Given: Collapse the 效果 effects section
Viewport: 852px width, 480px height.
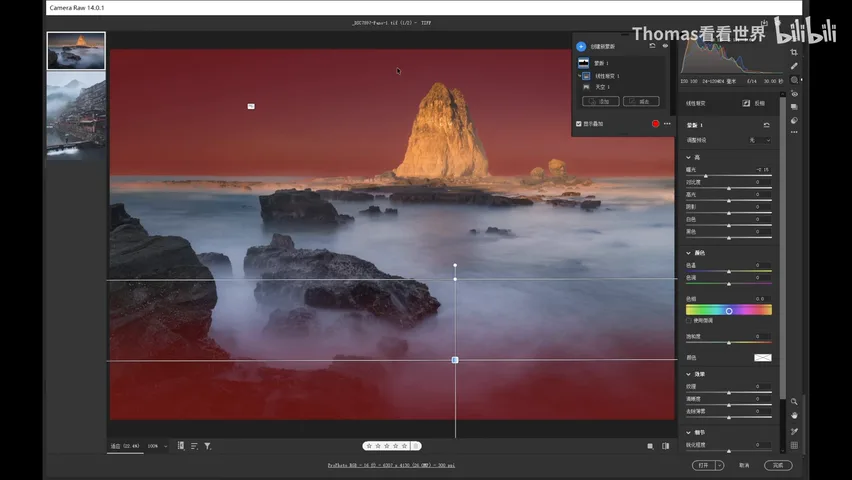Looking at the screenshot, I should coord(688,375).
